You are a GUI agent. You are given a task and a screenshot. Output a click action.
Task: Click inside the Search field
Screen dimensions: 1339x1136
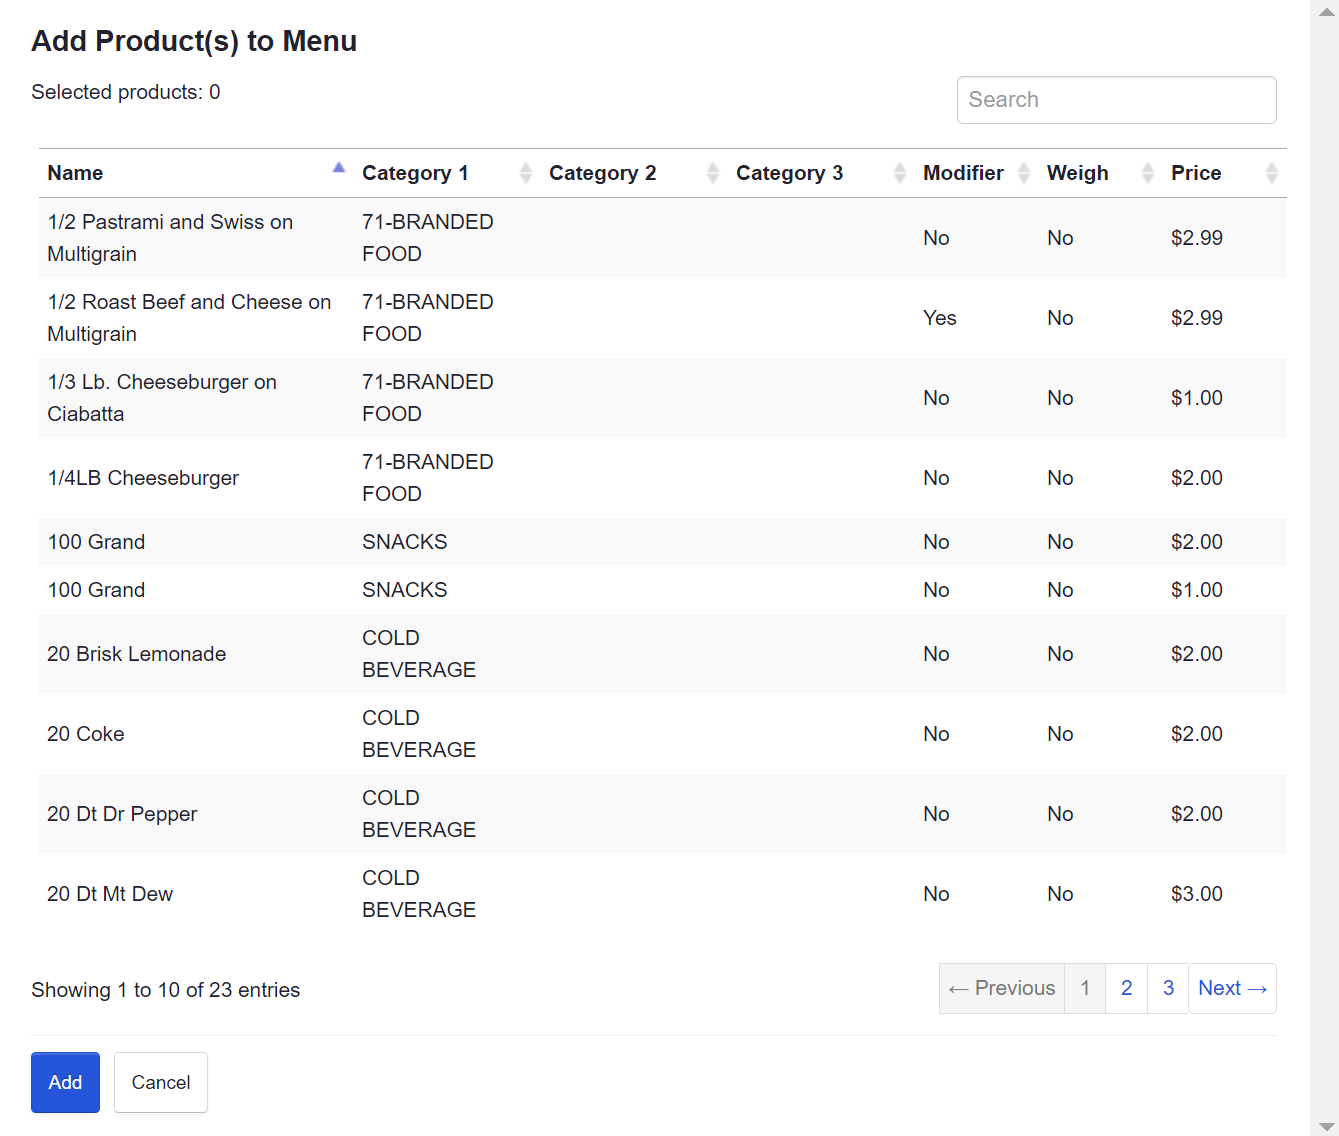[1116, 100]
